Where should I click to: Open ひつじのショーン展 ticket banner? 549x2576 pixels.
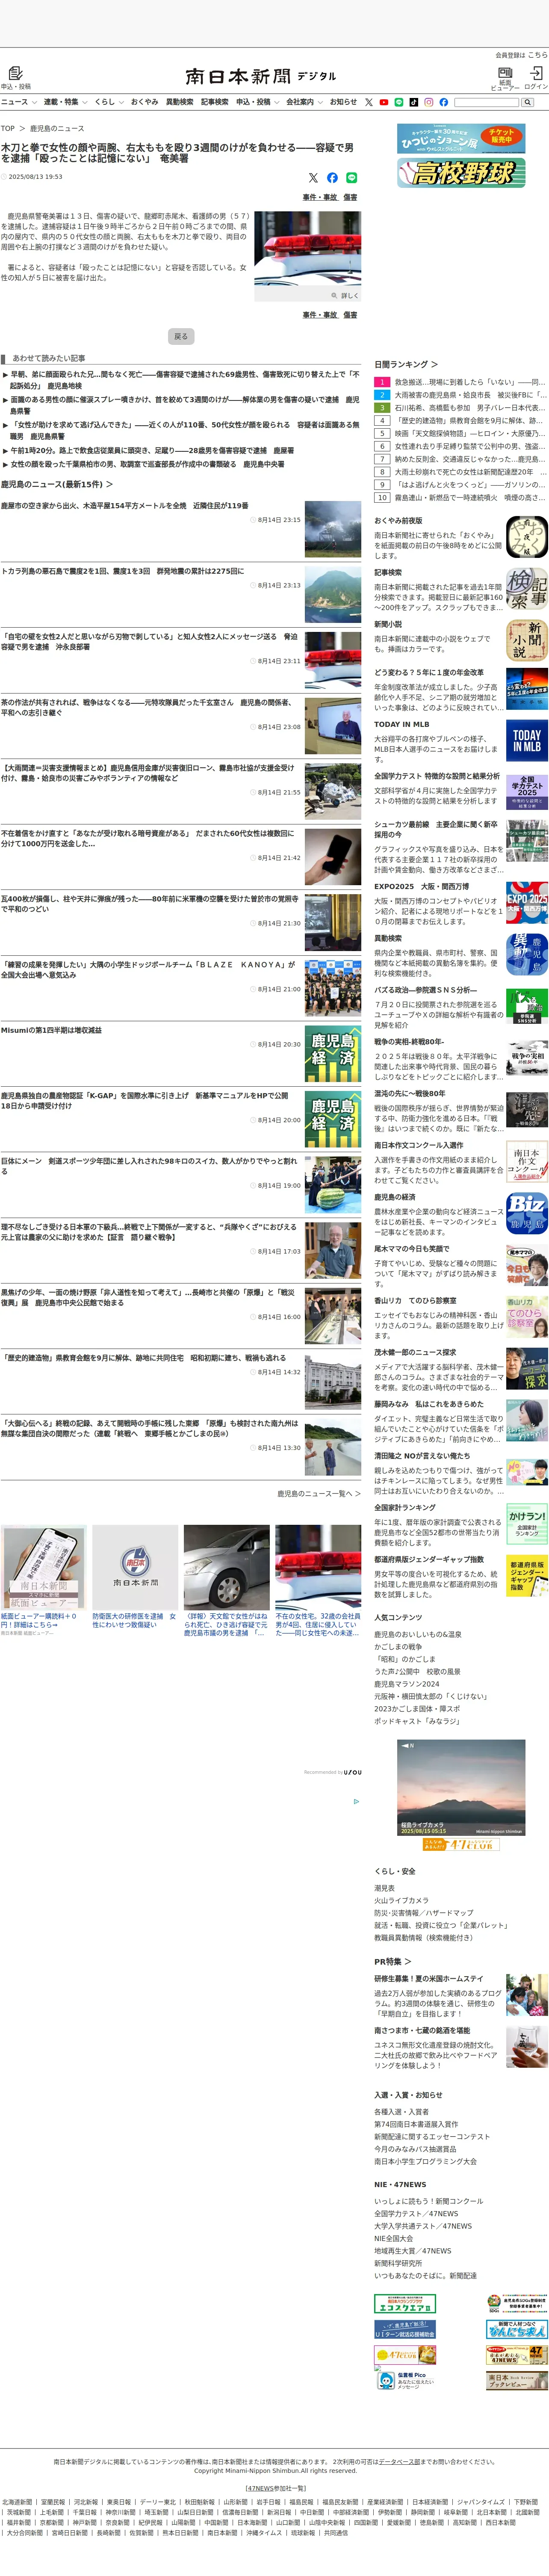point(461,138)
